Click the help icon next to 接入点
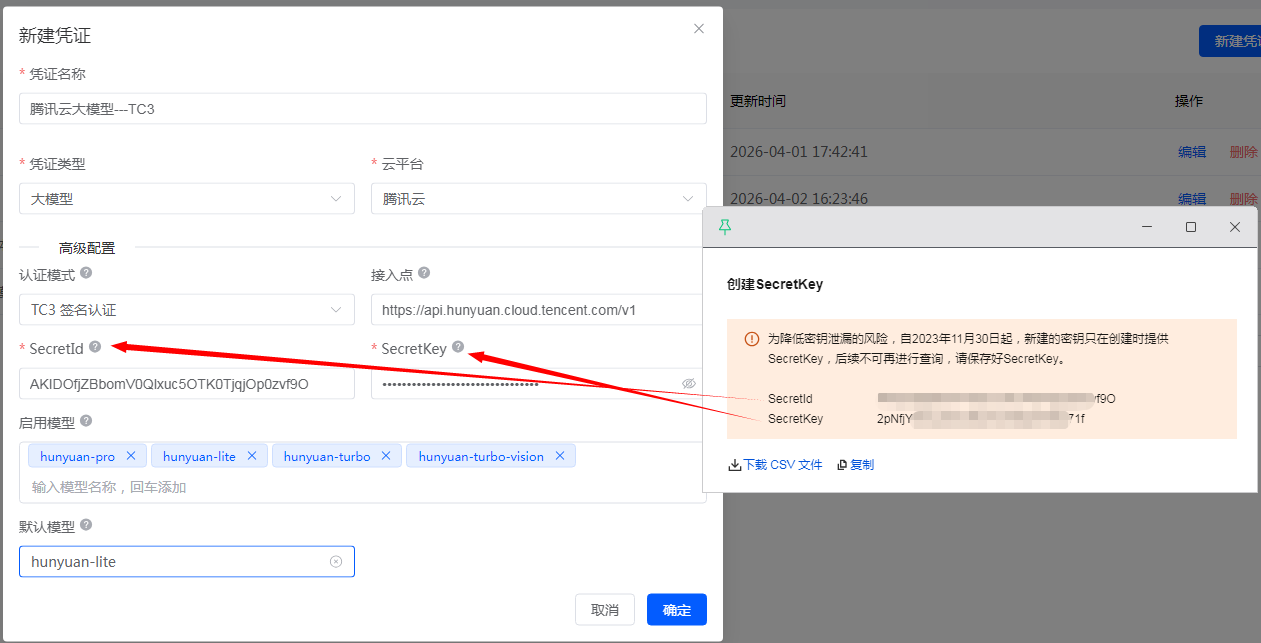This screenshot has height=643, width=1261. (424, 273)
